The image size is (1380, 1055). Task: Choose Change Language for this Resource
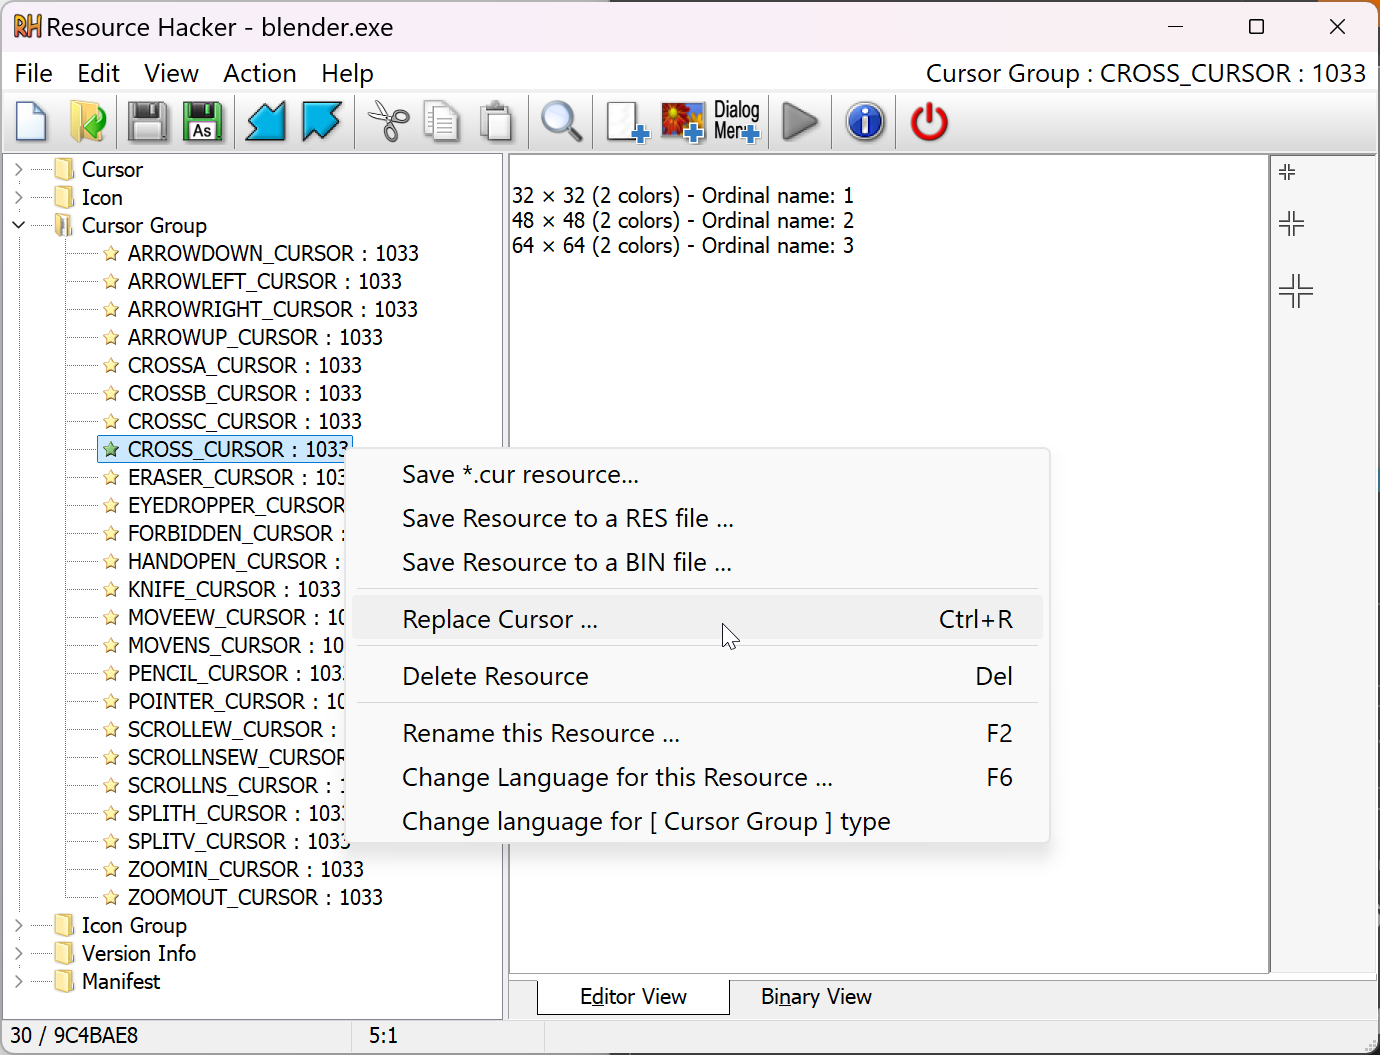tap(698, 778)
